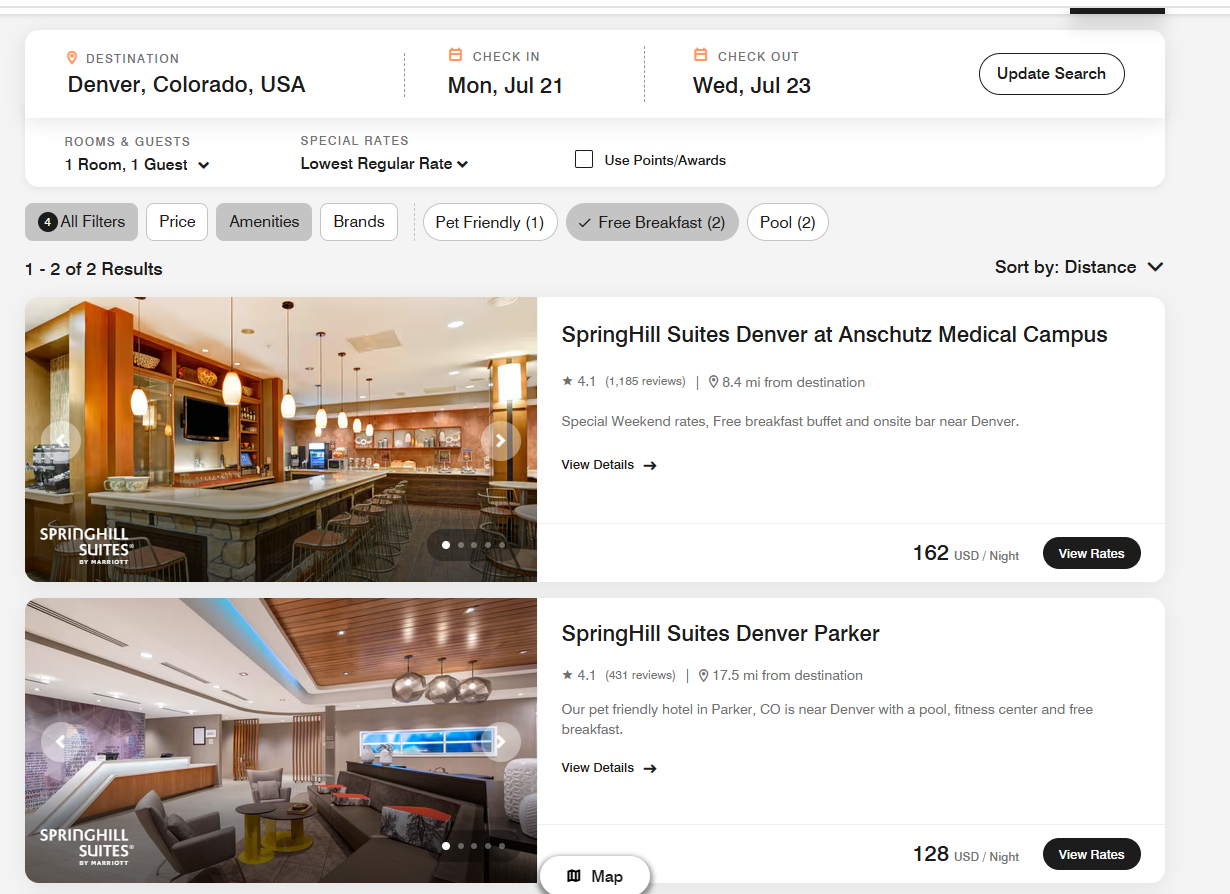
Task: Select first carousel dot on Parker photo
Action: [446, 846]
